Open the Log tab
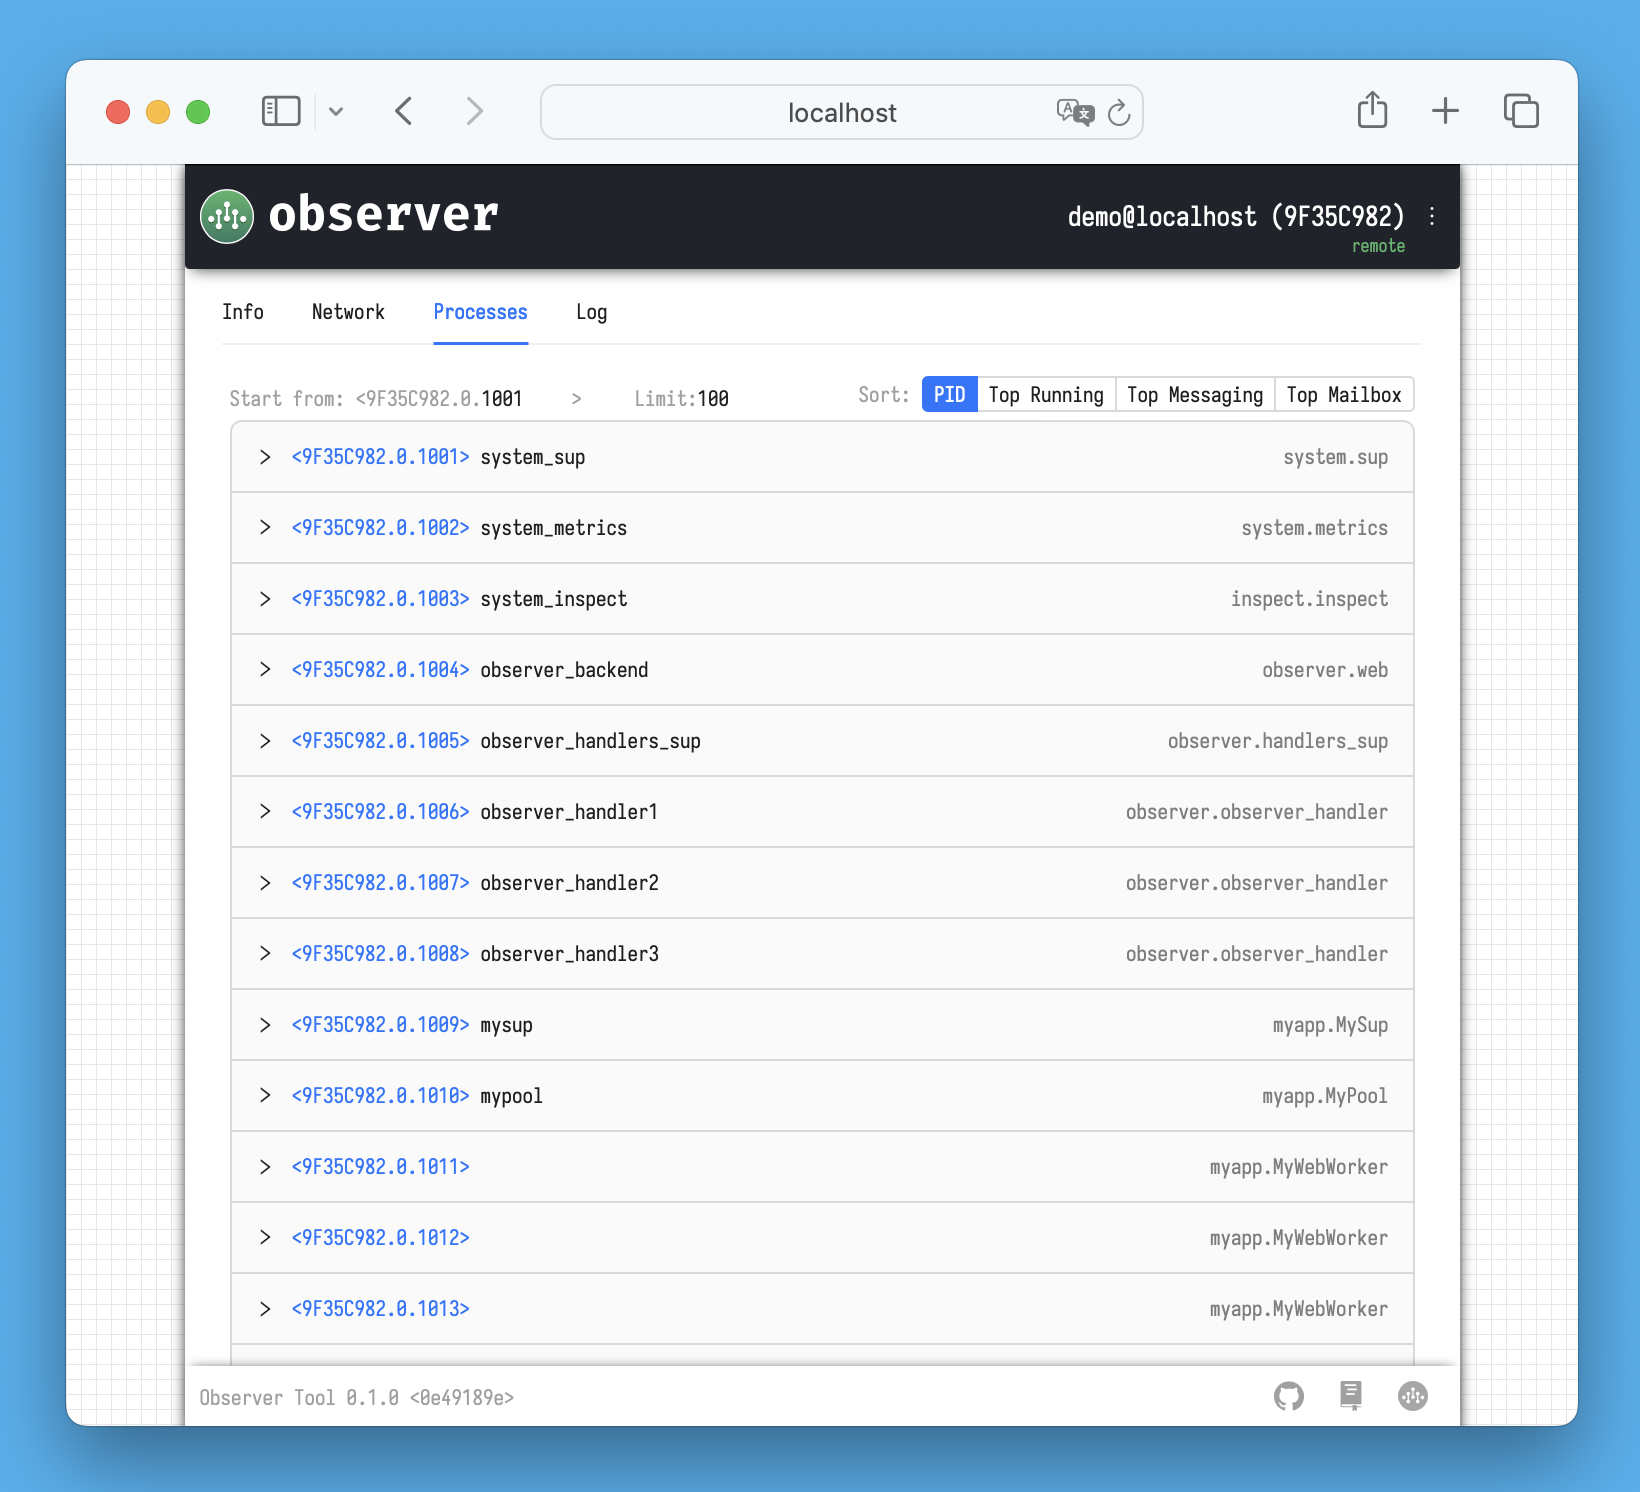 (591, 312)
